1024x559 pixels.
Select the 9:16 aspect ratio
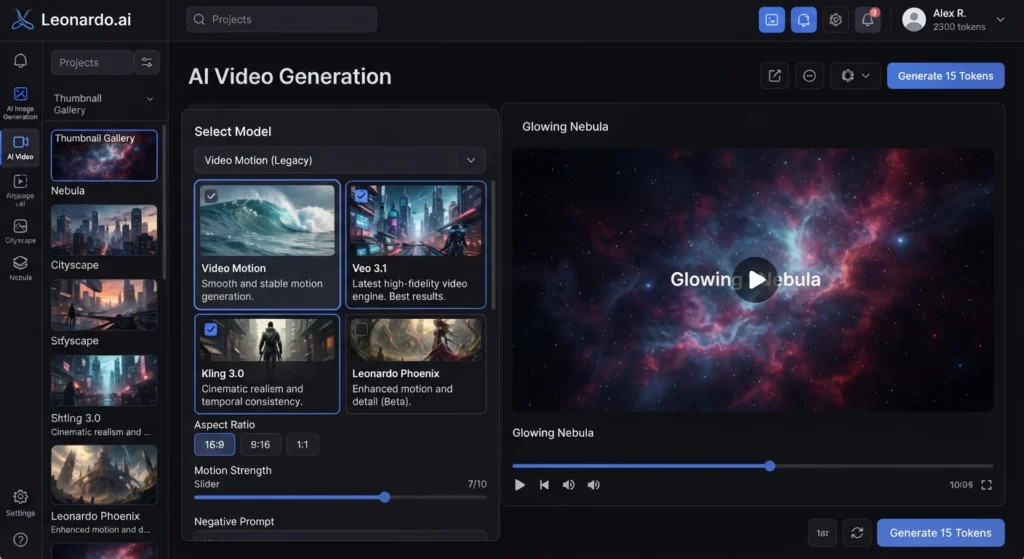pyautogui.click(x=260, y=445)
